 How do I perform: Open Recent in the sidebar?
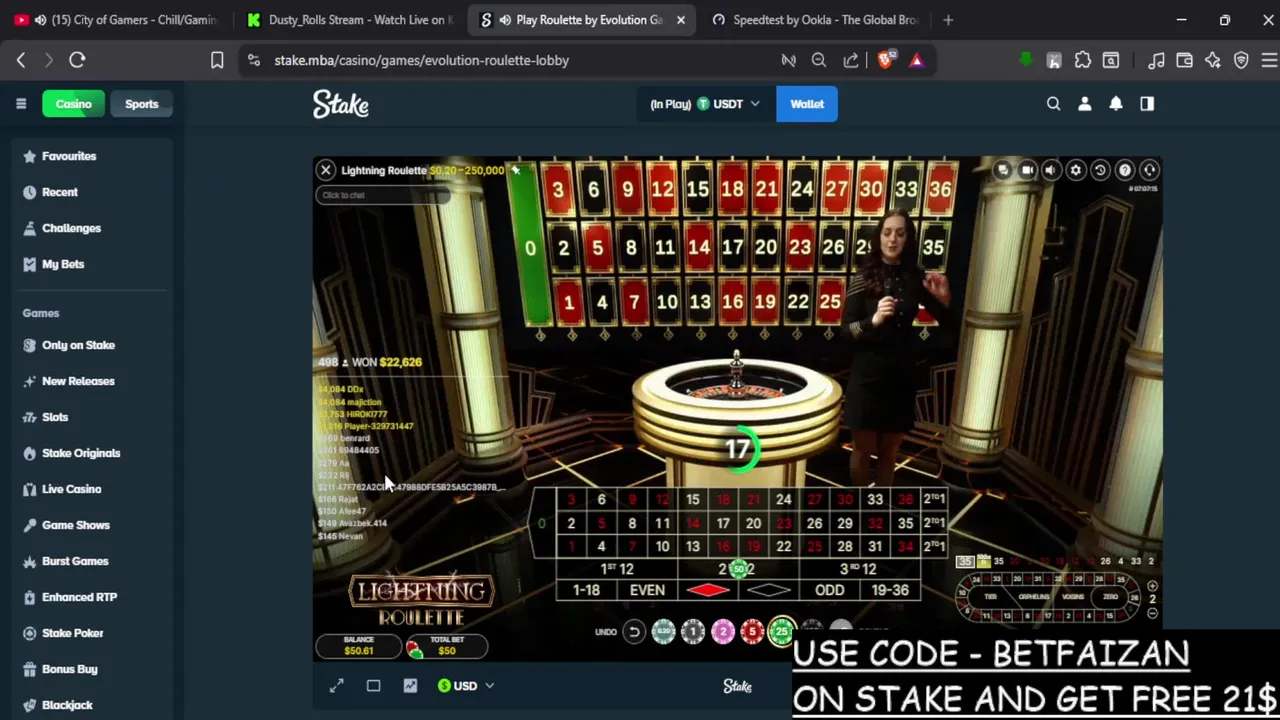pyautogui.click(x=90, y=192)
